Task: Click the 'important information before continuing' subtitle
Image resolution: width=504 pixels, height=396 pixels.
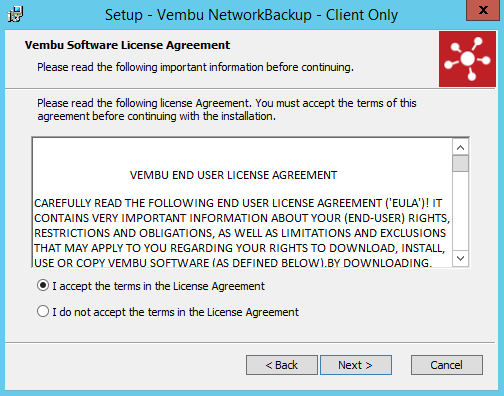Action: (195, 67)
